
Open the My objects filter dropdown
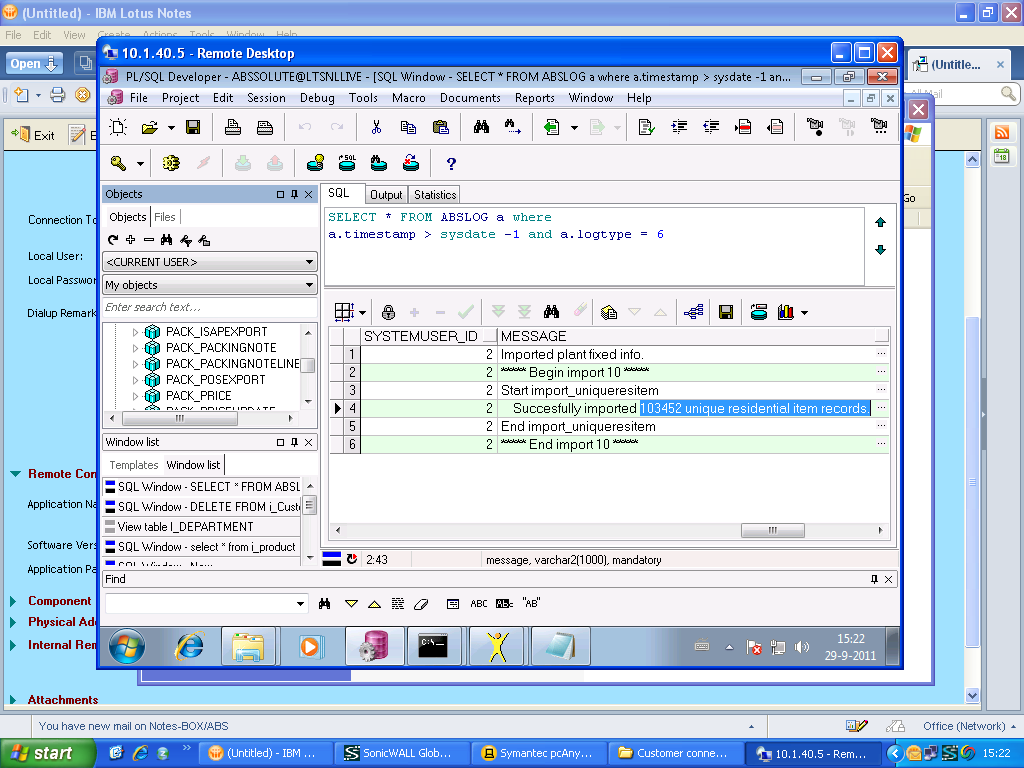[x=309, y=285]
